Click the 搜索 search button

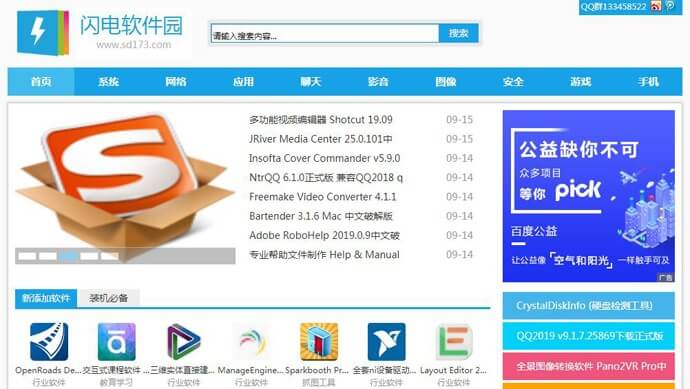[459, 33]
